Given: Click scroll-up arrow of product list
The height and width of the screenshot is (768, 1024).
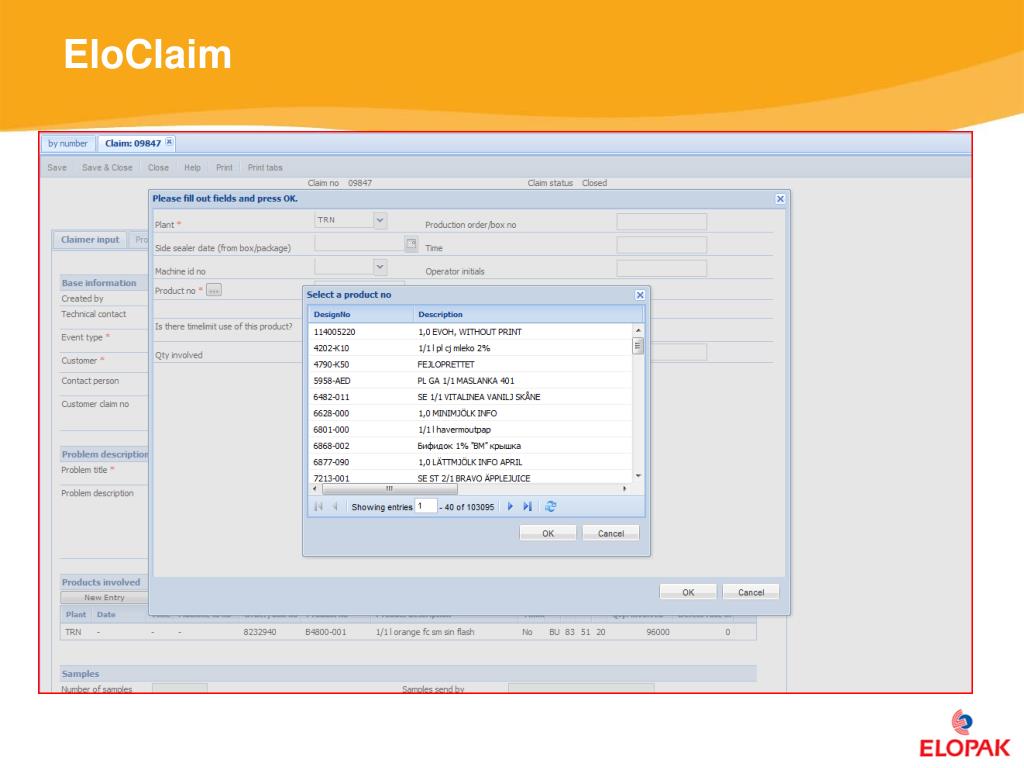Looking at the screenshot, I should [x=638, y=330].
